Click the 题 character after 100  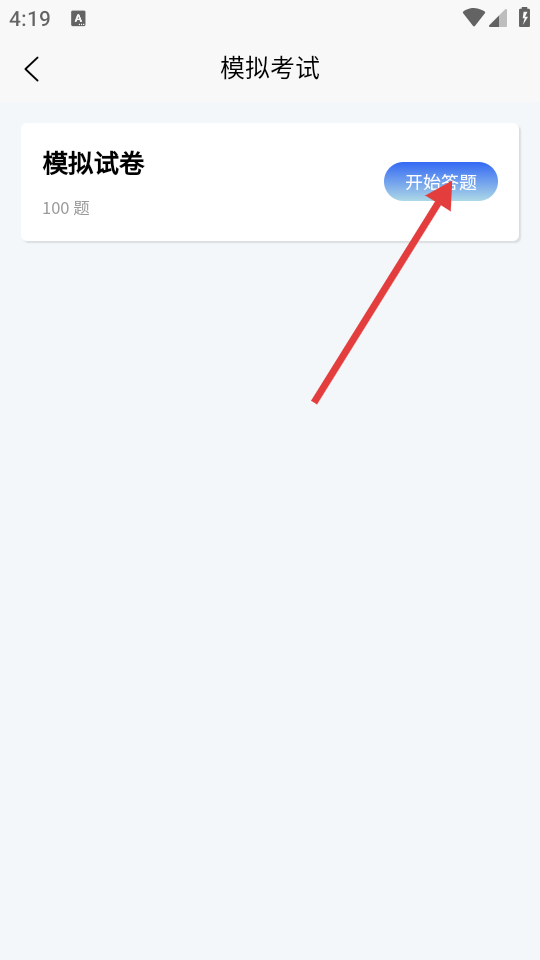point(81,208)
